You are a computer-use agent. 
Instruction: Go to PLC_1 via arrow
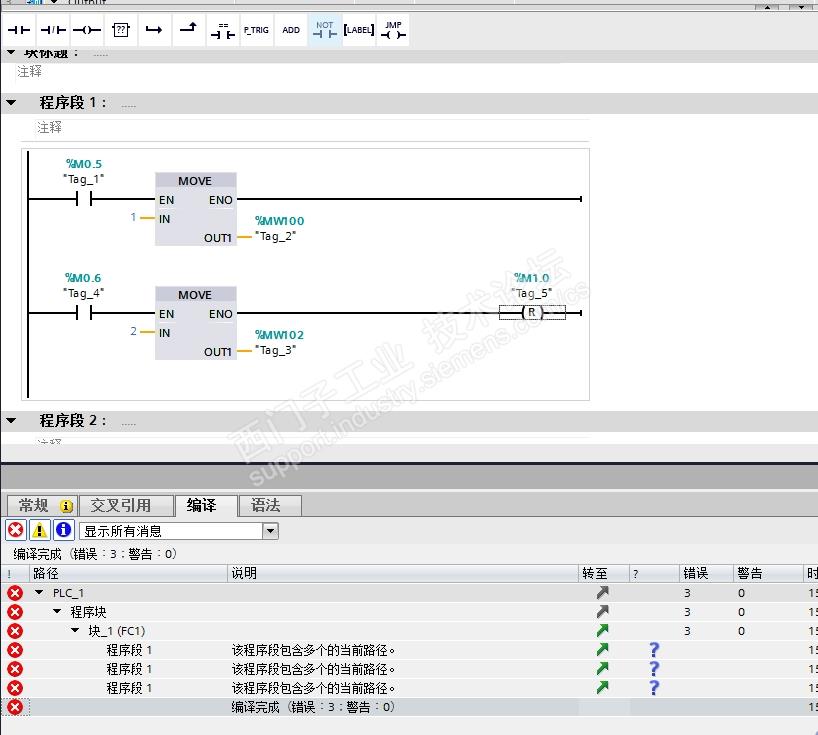(x=603, y=593)
